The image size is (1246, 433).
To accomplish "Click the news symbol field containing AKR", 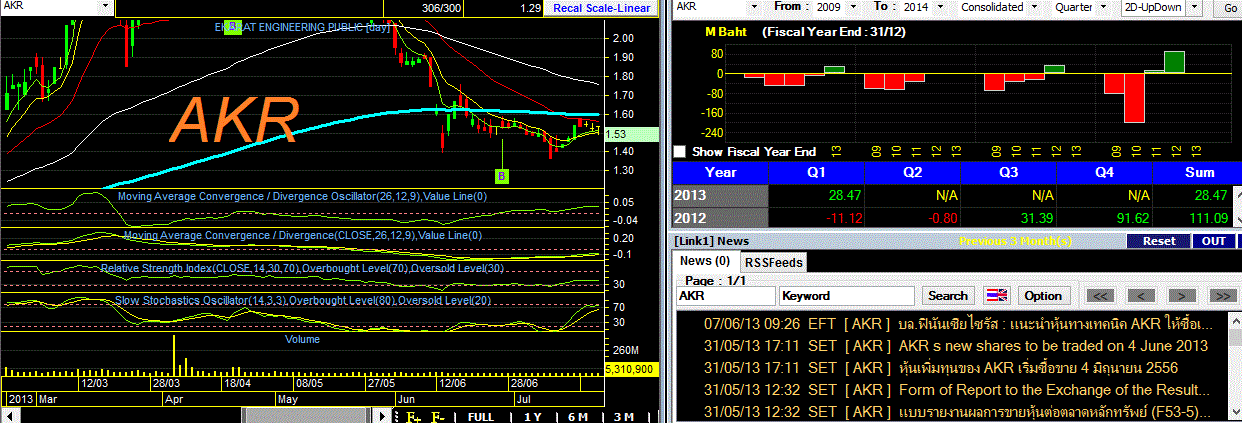I will [x=725, y=296].
